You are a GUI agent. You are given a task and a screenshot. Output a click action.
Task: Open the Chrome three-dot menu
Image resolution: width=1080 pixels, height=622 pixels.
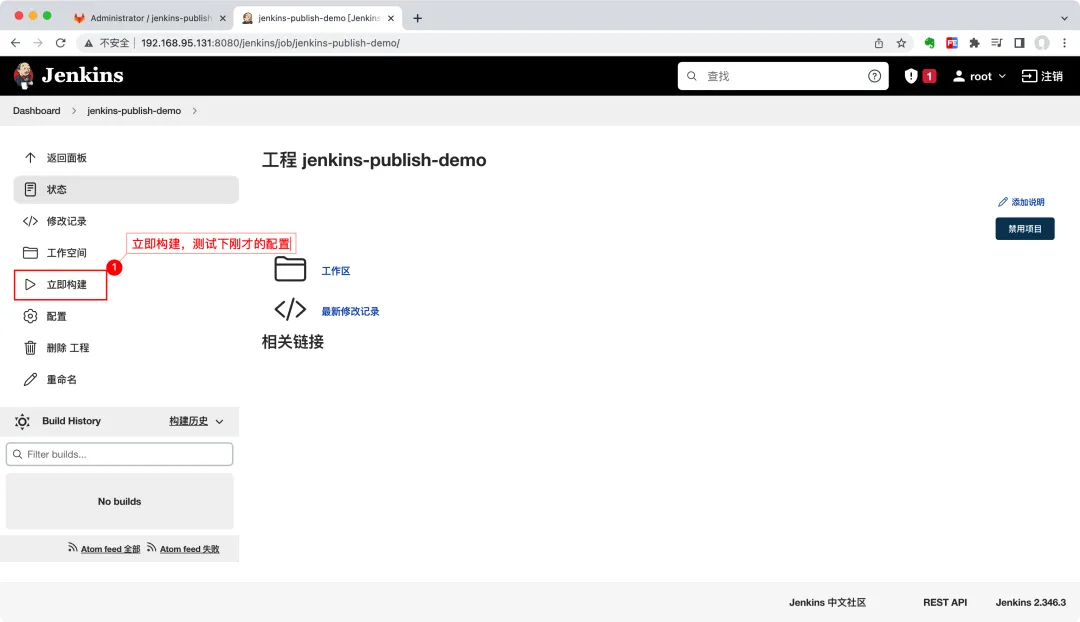point(1064,43)
